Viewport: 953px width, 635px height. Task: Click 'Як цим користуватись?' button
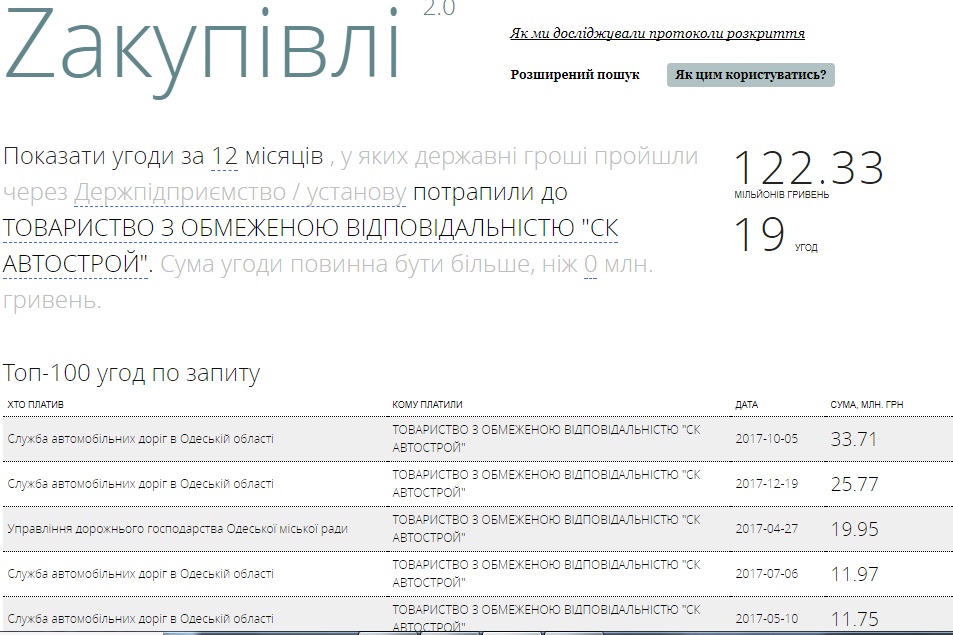point(751,75)
